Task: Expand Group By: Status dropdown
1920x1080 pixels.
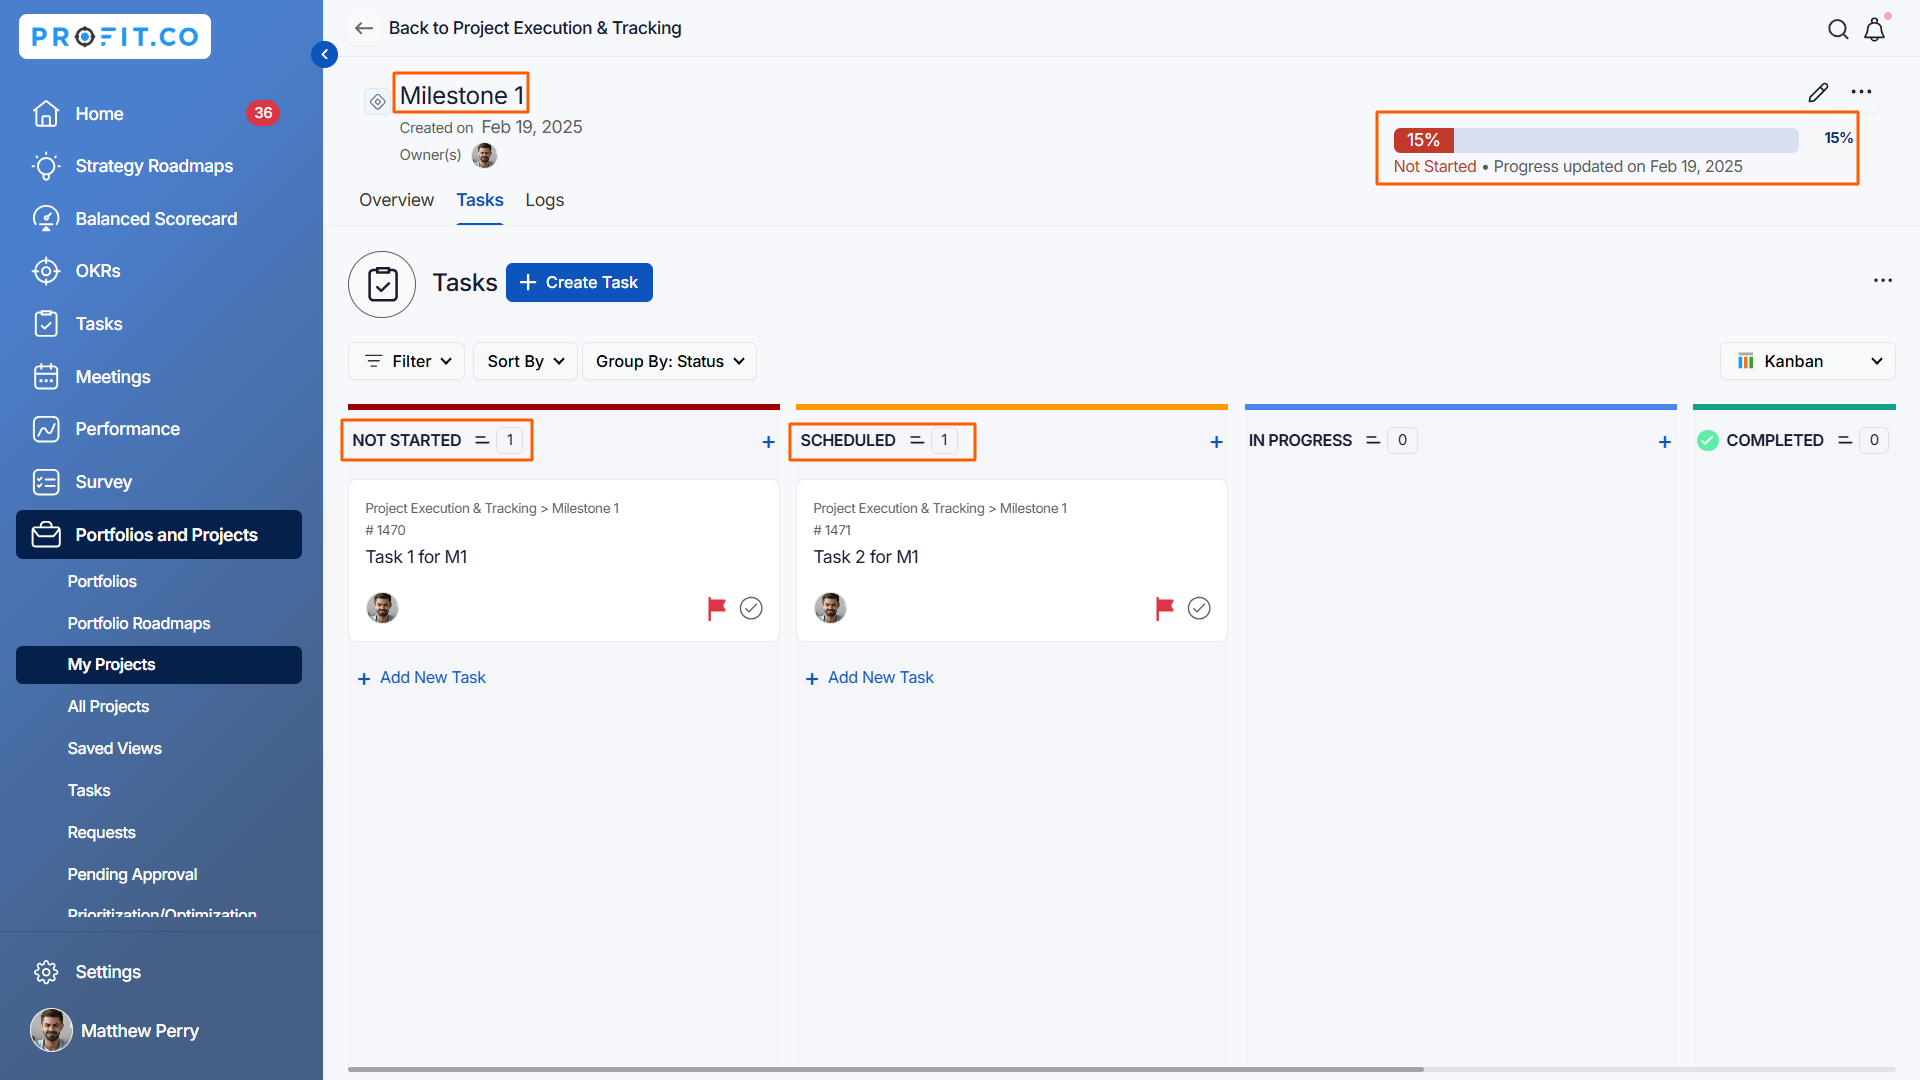Action: (x=669, y=361)
